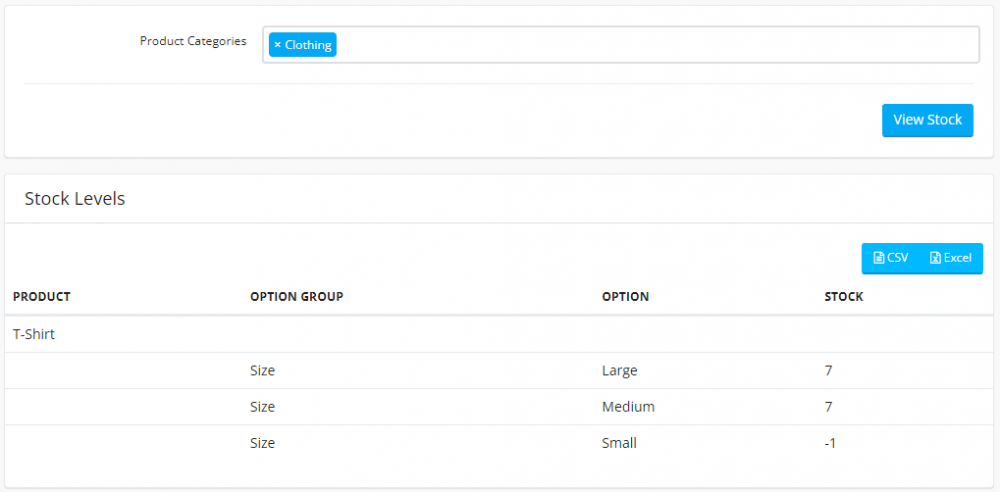Click Size cell in the Small row

click(262, 443)
